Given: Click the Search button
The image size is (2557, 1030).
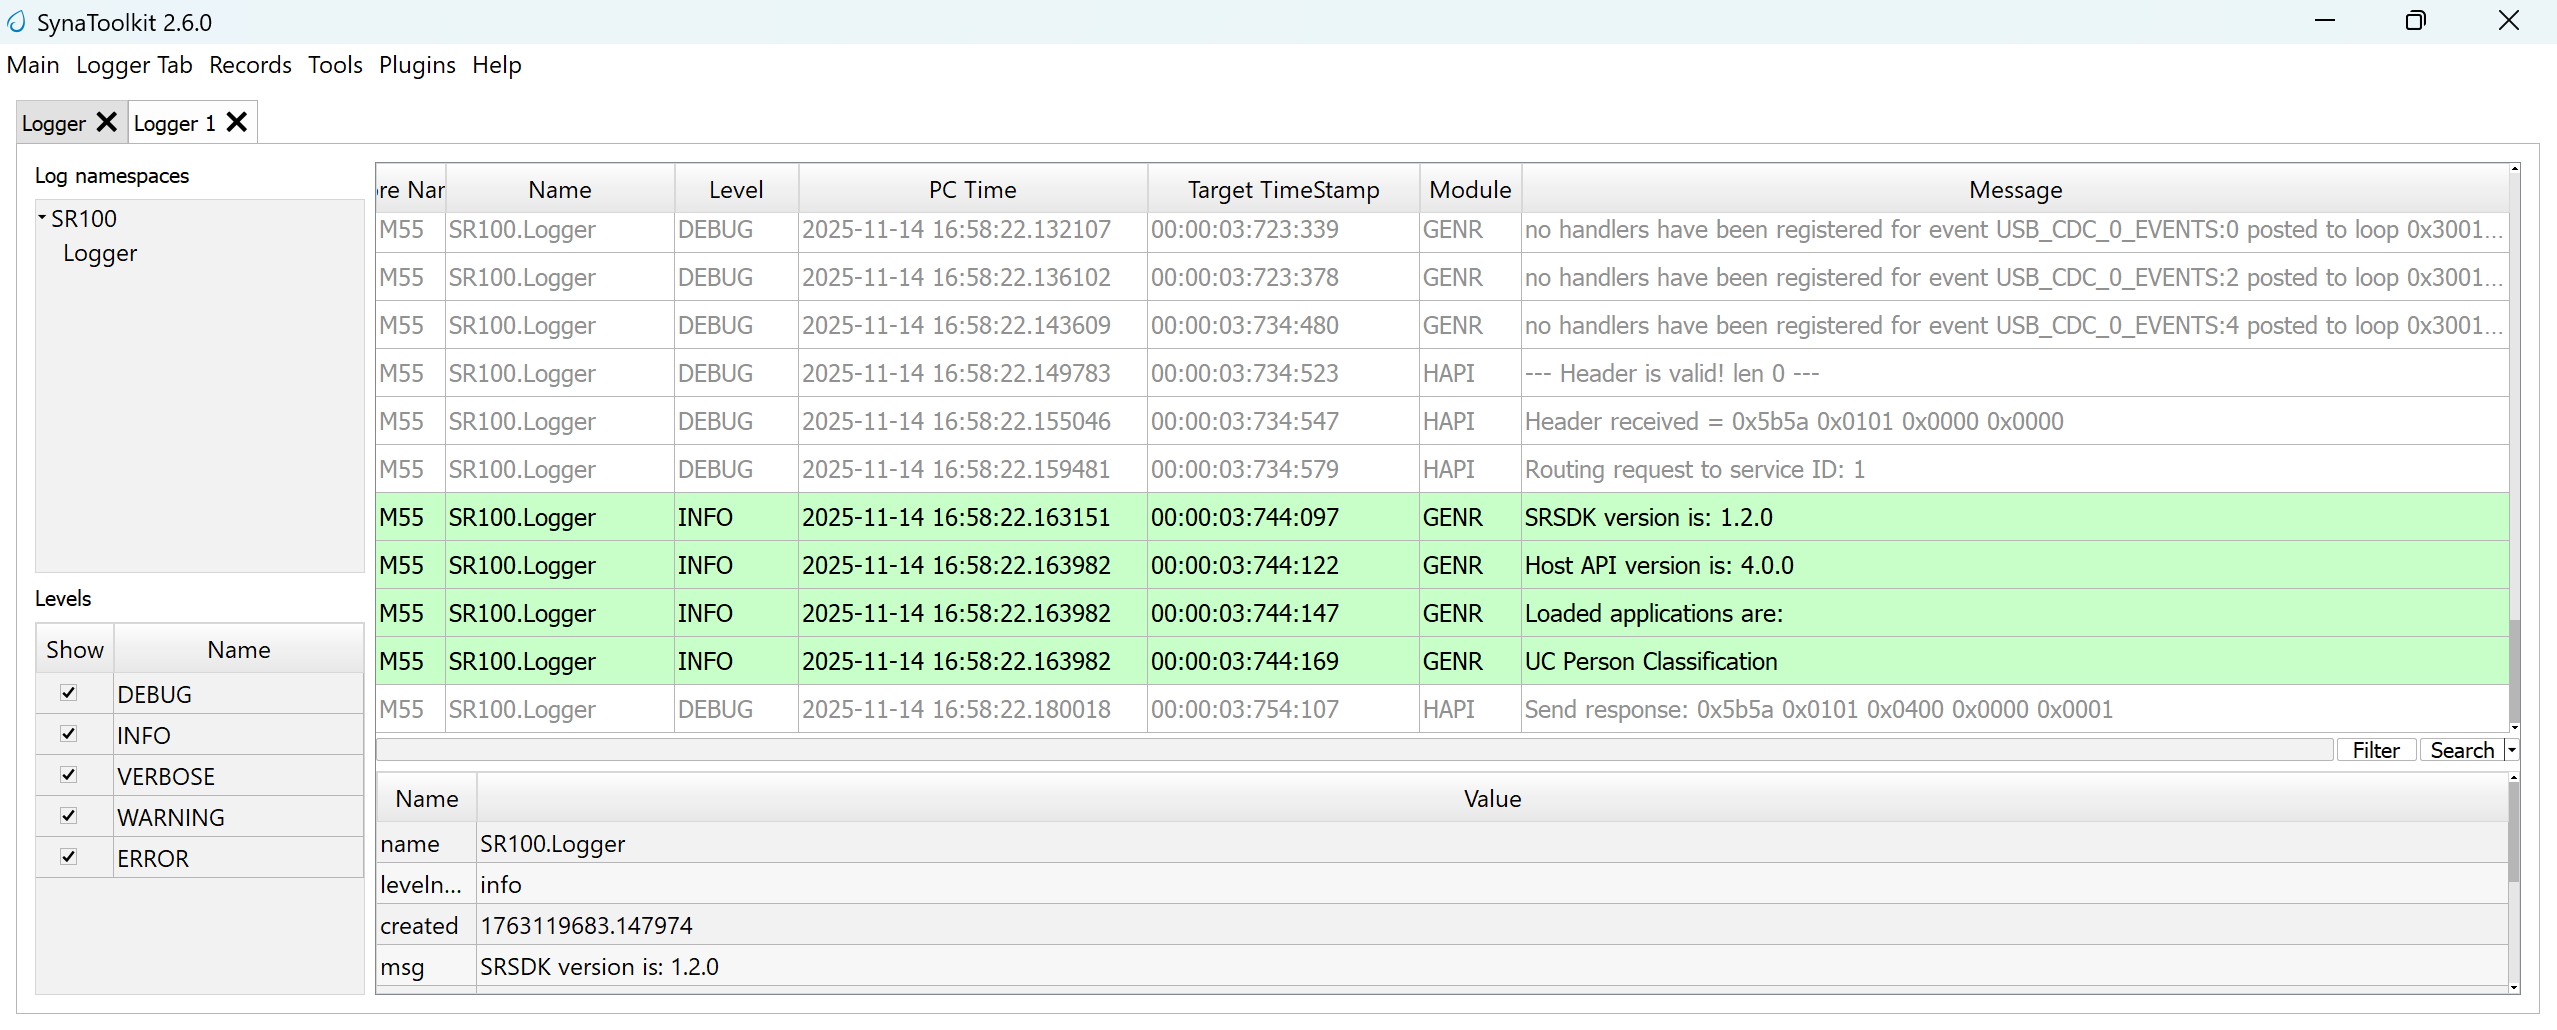Looking at the screenshot, I should 2461,750.
